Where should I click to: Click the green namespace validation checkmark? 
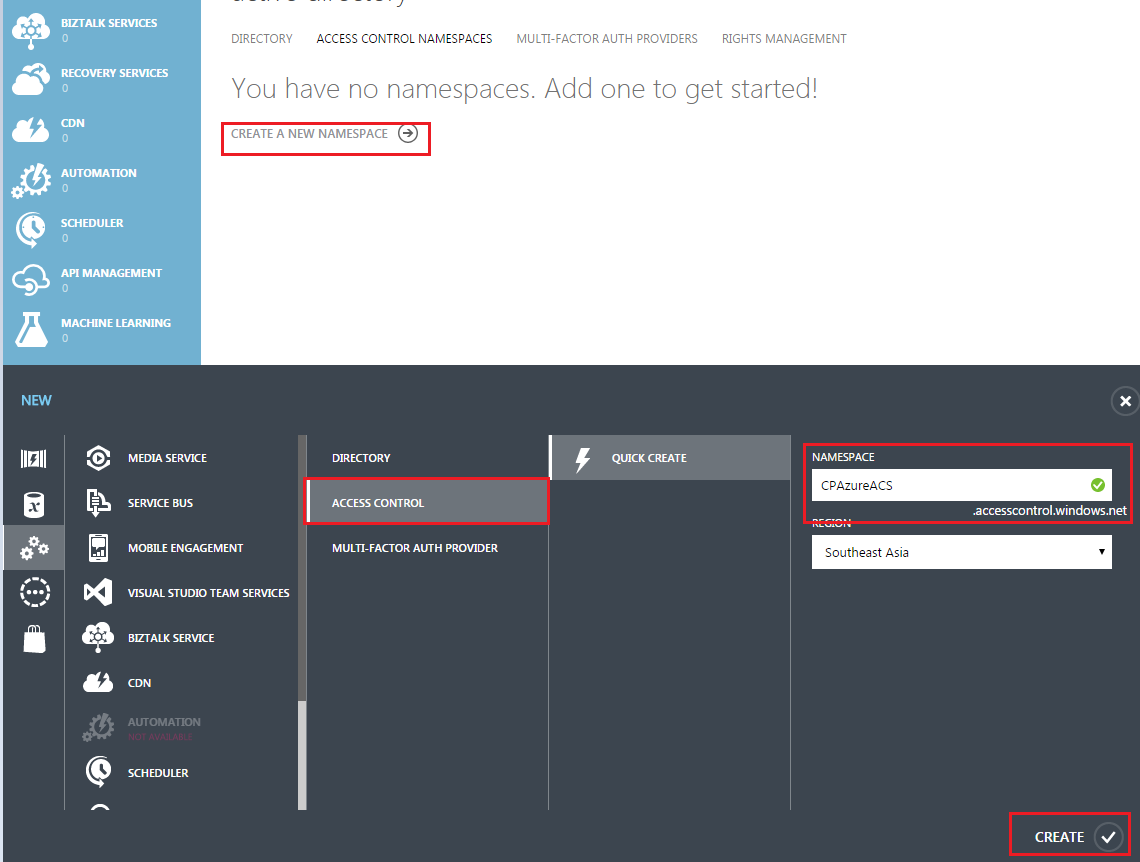pos(1098,485)
